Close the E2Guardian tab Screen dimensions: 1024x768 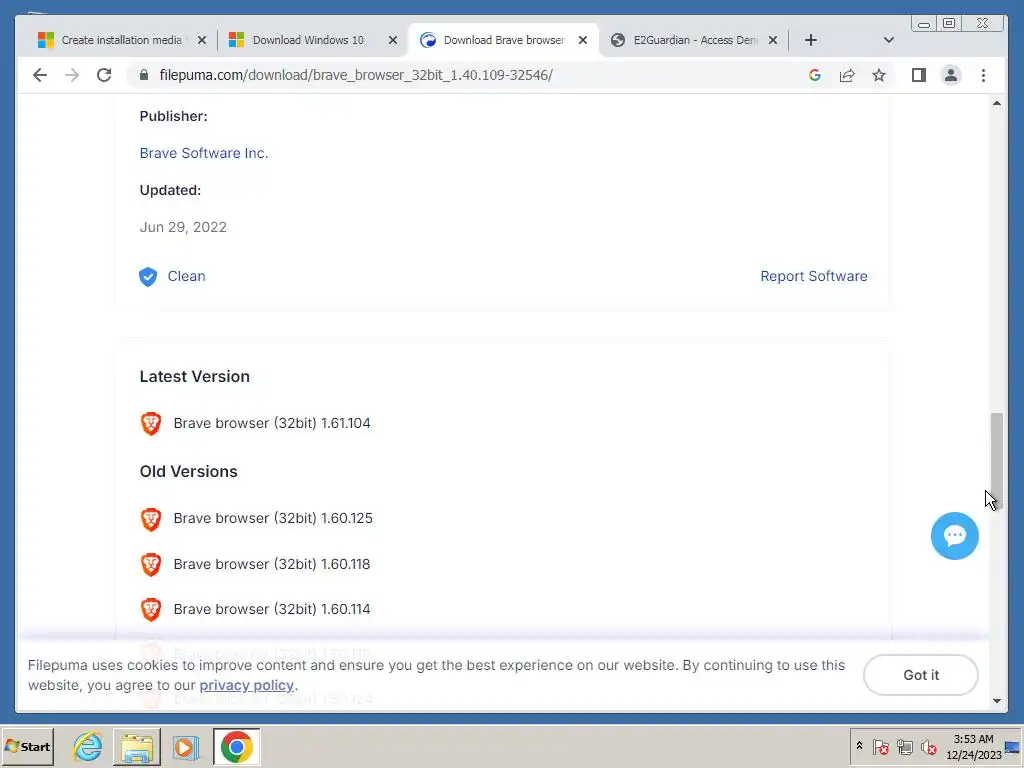[x=773, y=40]
